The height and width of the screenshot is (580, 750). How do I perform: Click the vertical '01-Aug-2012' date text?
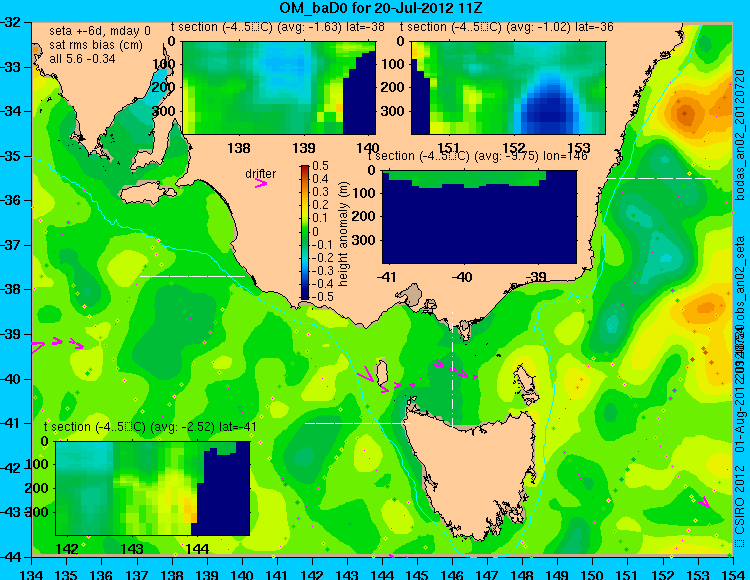740,418
